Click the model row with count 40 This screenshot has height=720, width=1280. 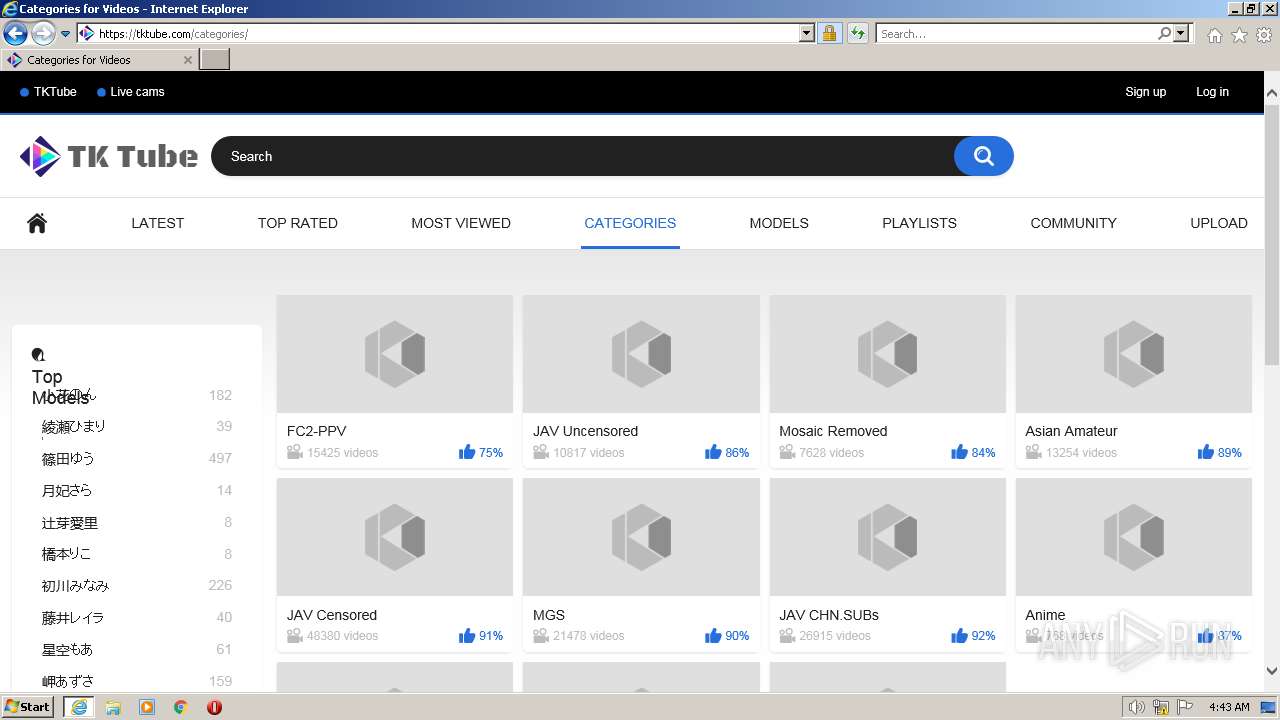point(137,618)
